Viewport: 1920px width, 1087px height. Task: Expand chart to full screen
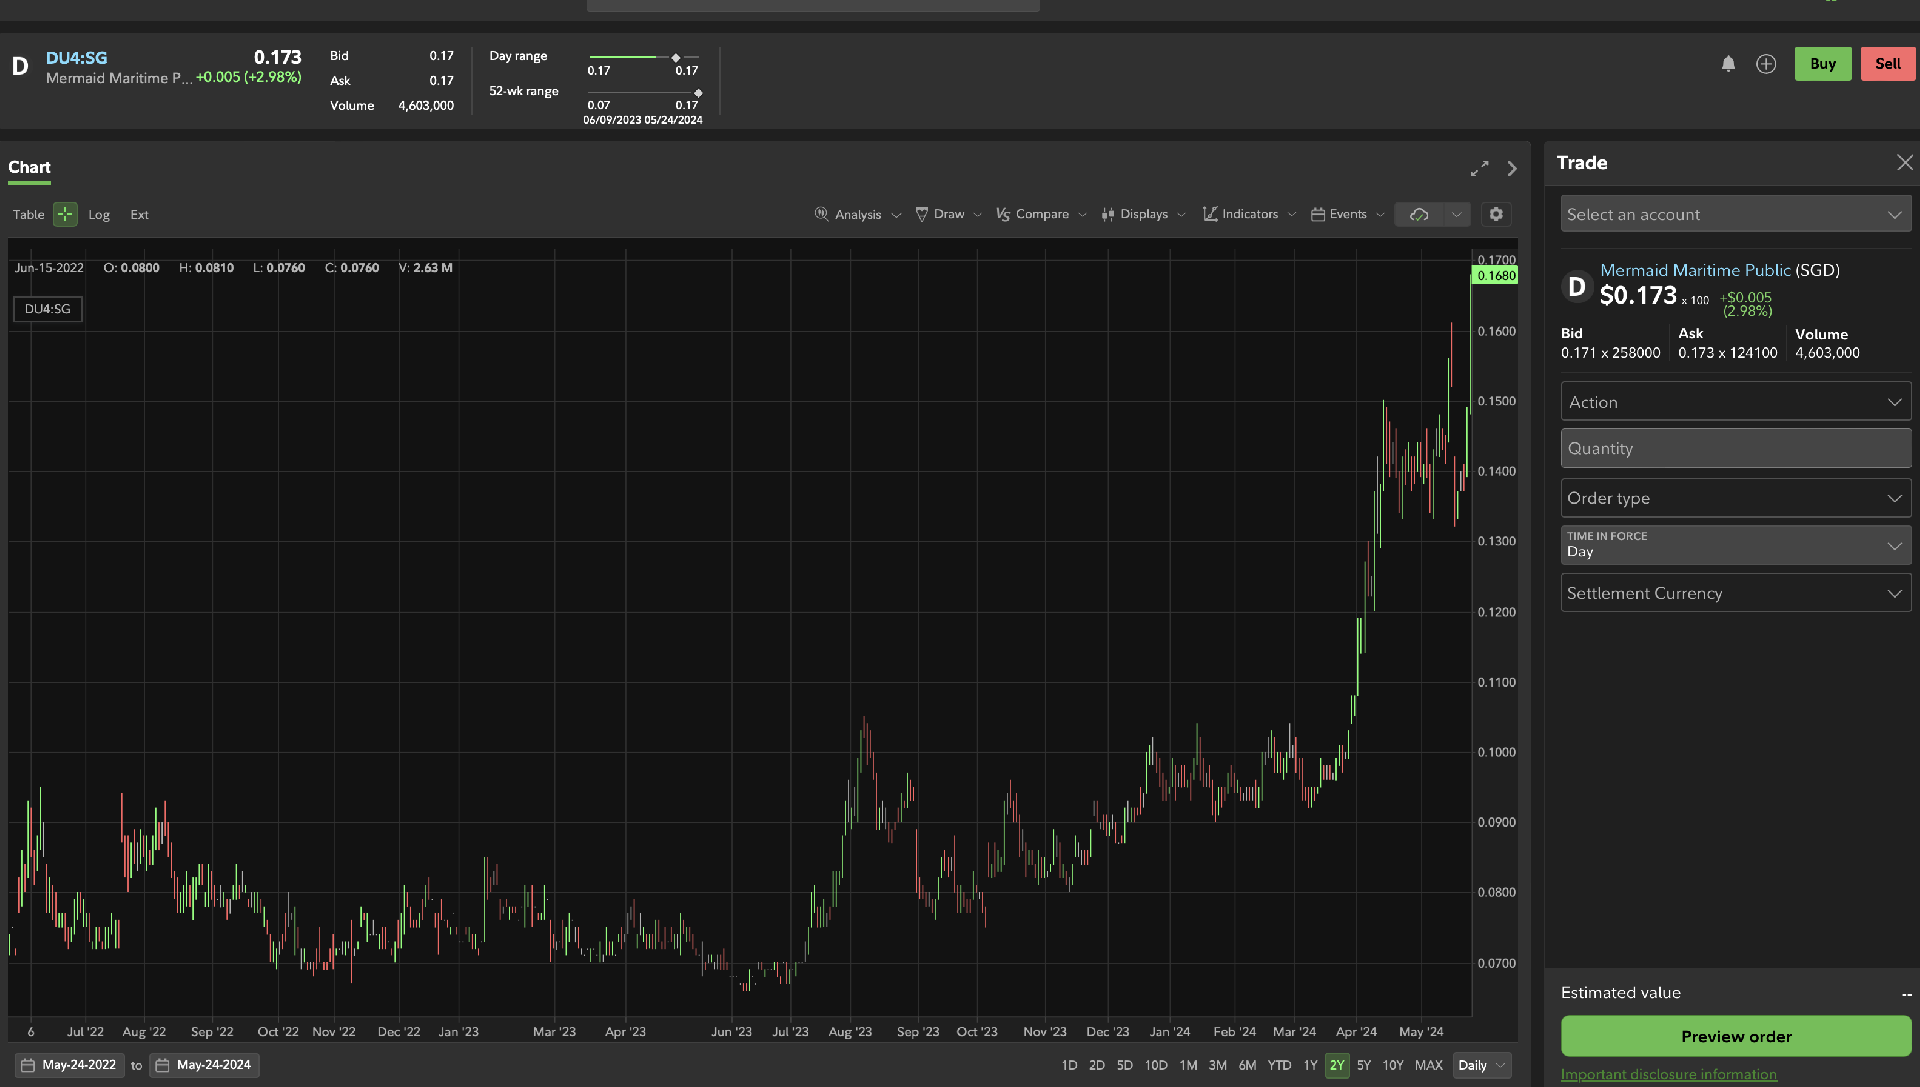[x=1479, y=169]
